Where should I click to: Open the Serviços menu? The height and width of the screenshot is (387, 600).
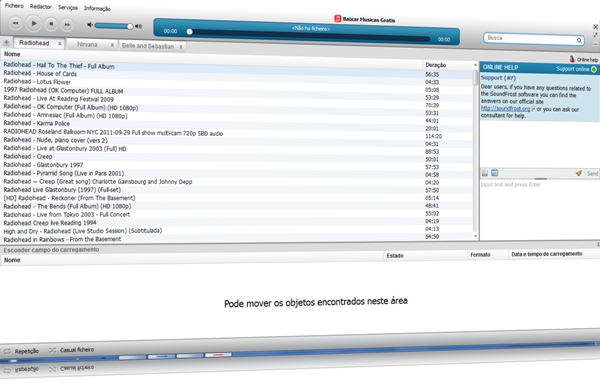click(x=68, y=8)
